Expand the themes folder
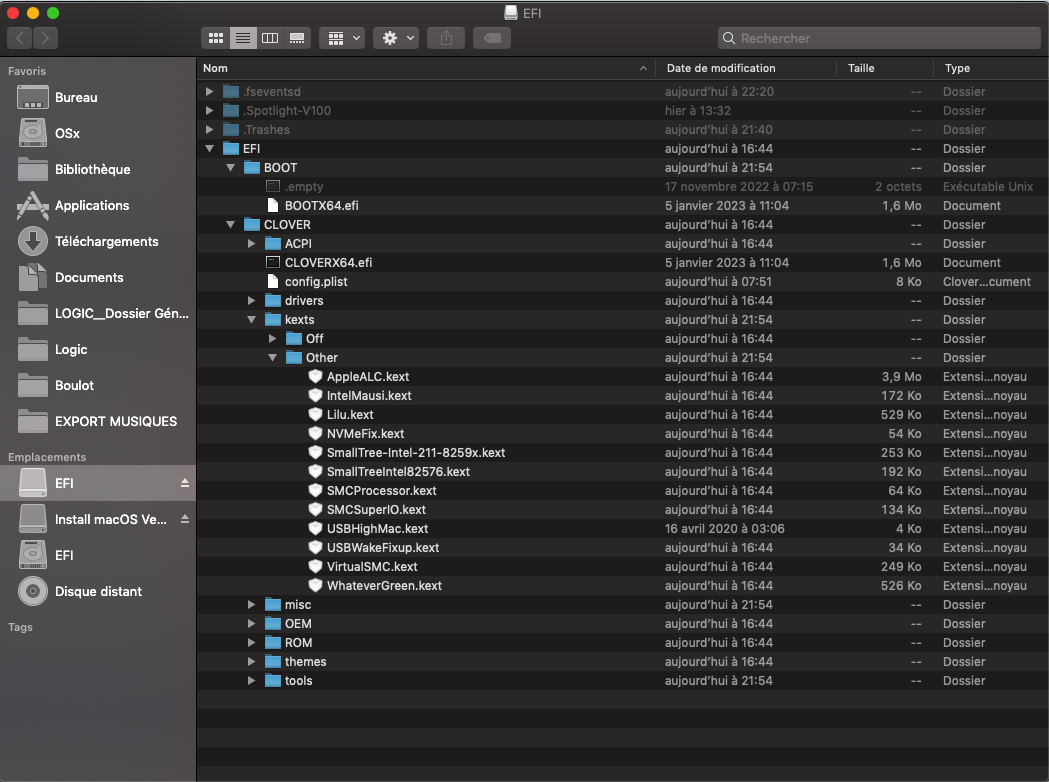The height and width of the screenshot is (782, 1049). (252, 662)
